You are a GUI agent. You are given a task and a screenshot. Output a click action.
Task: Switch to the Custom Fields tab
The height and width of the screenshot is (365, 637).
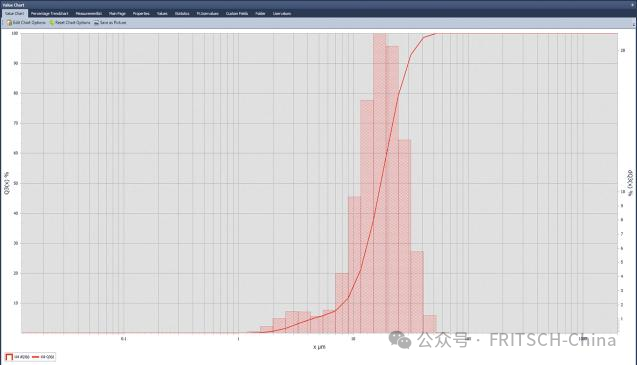tap(237, 13)
